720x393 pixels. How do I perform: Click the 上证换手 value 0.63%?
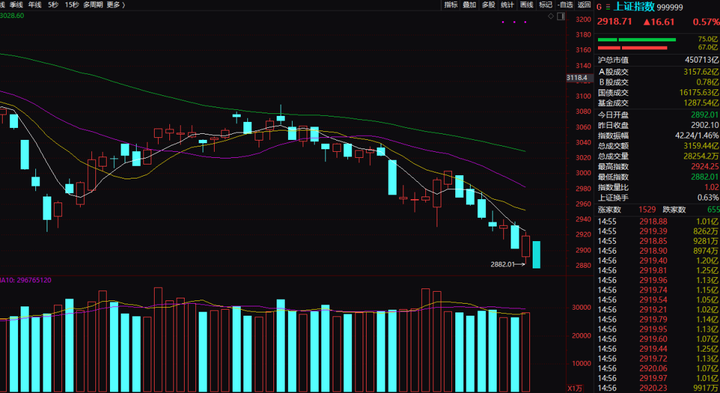pos(708,198)
